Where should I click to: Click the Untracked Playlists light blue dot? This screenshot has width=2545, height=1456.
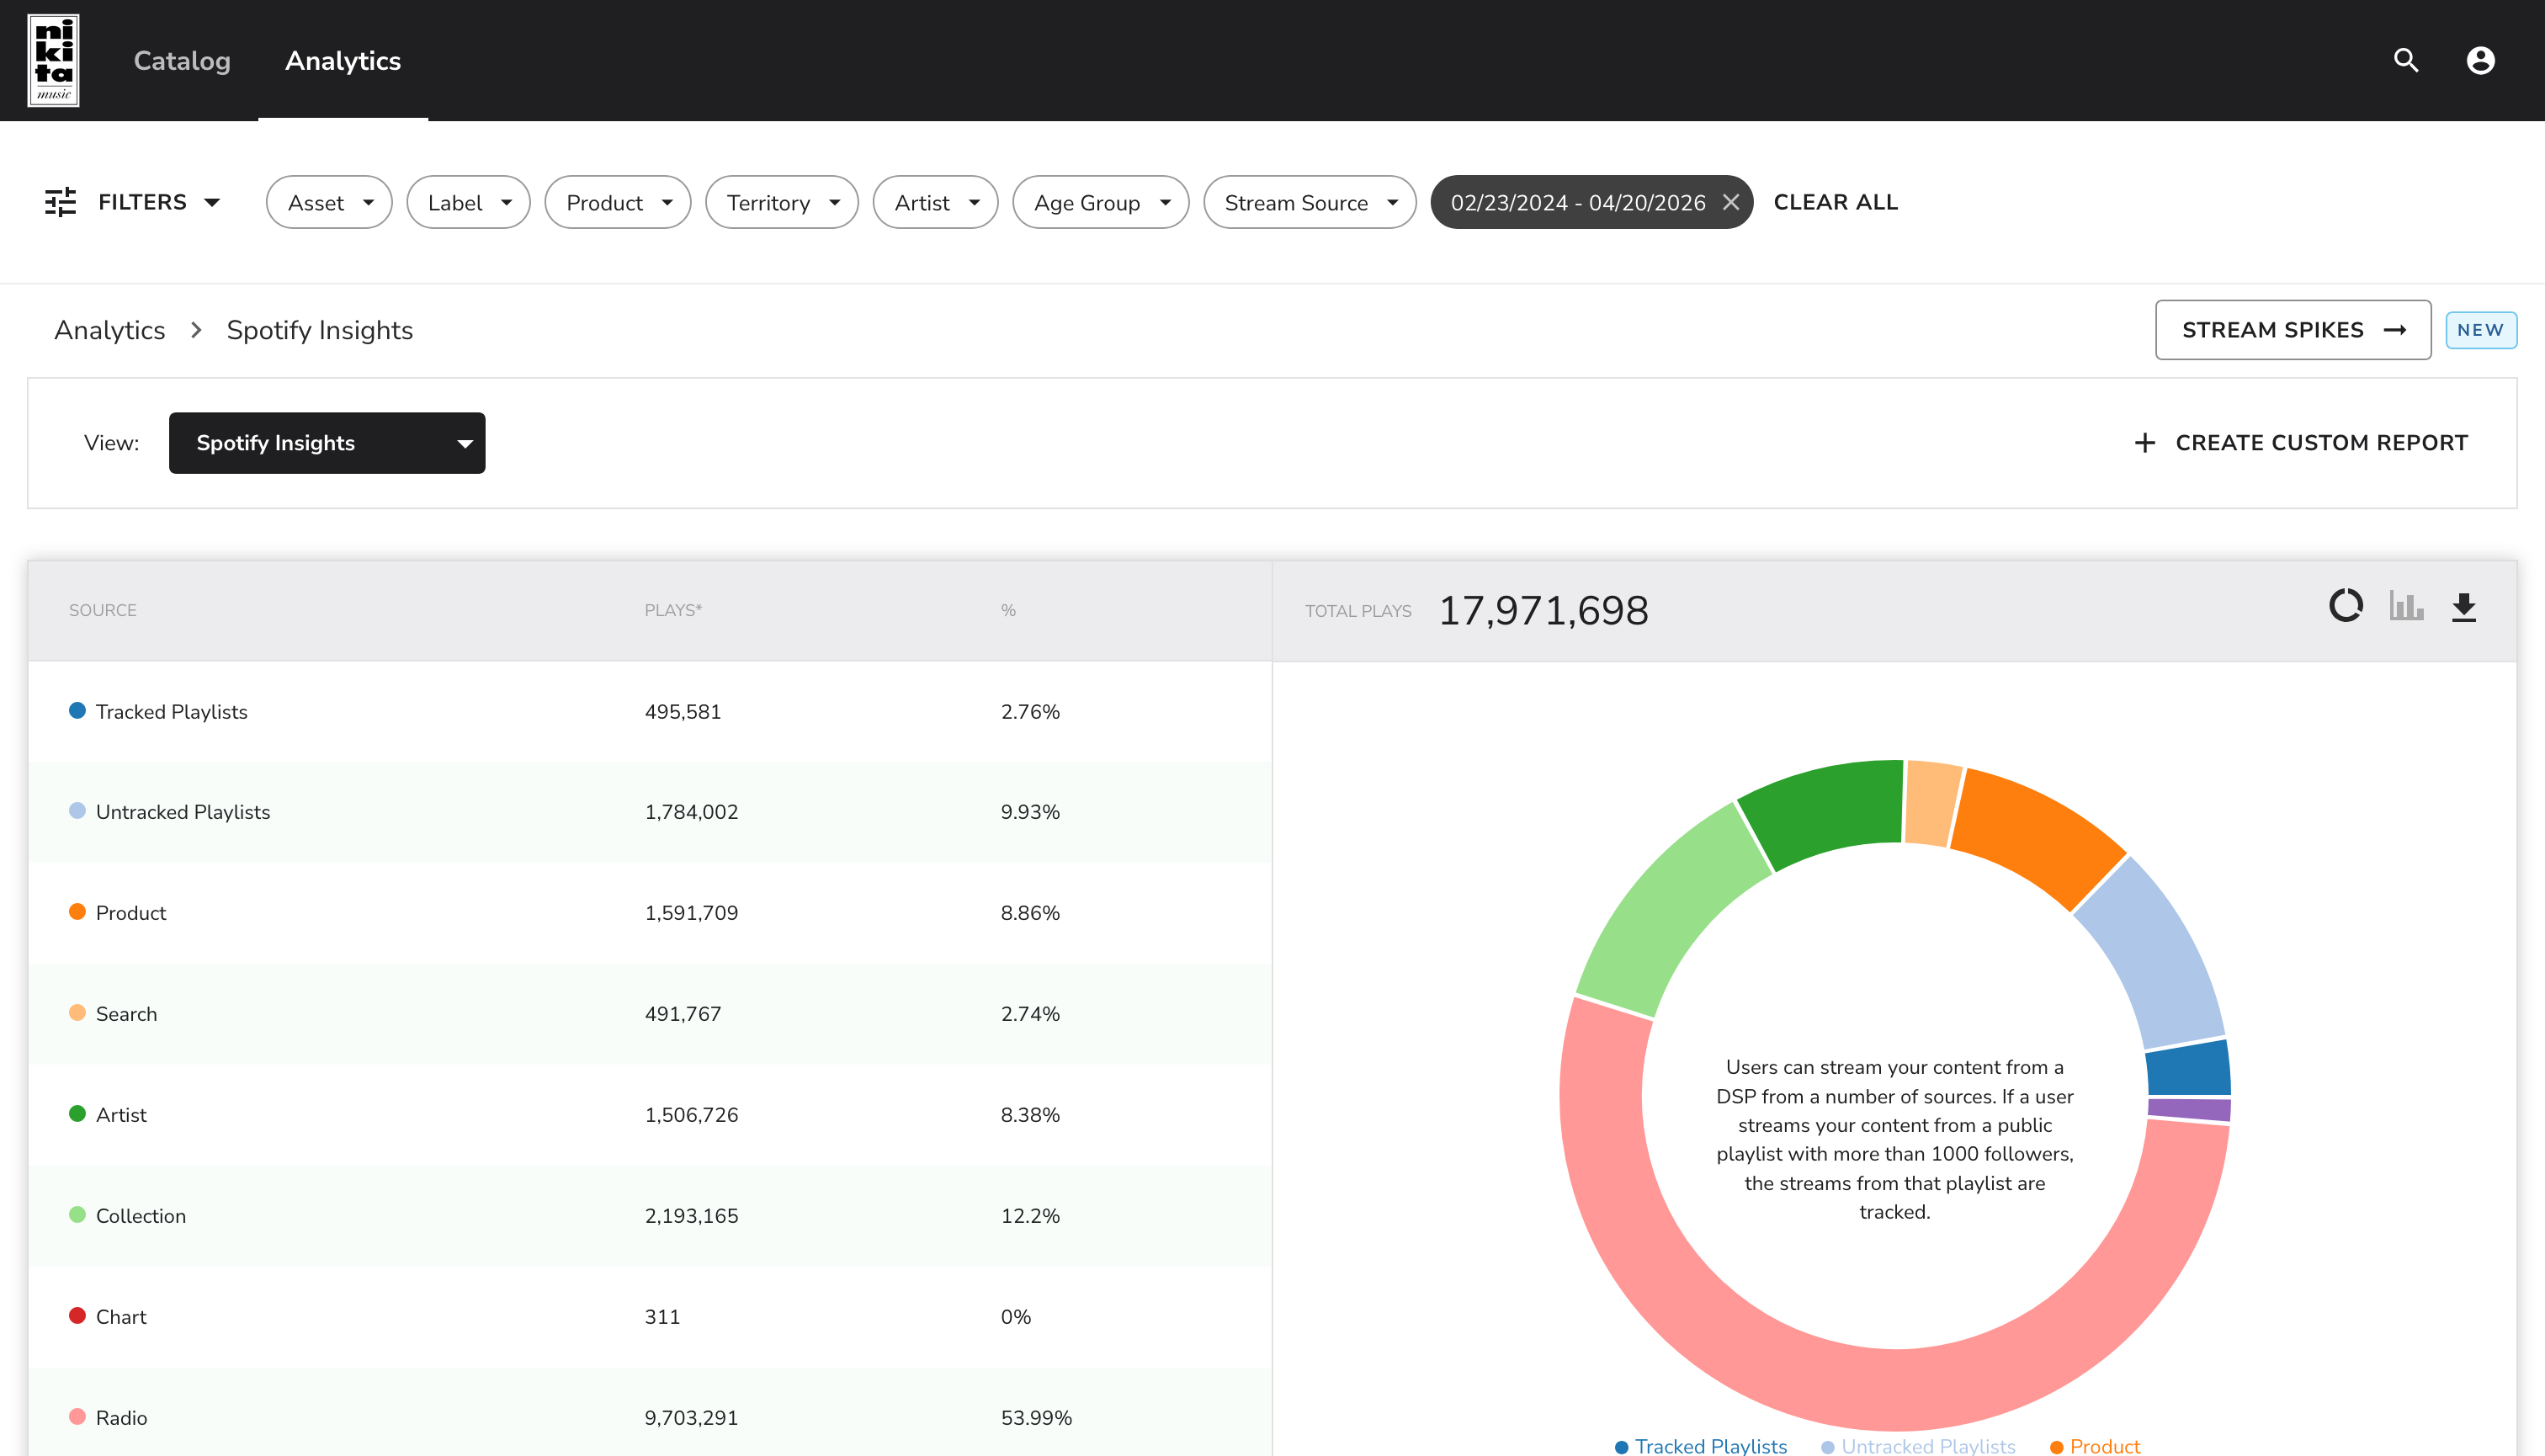(x=77, y=810)
